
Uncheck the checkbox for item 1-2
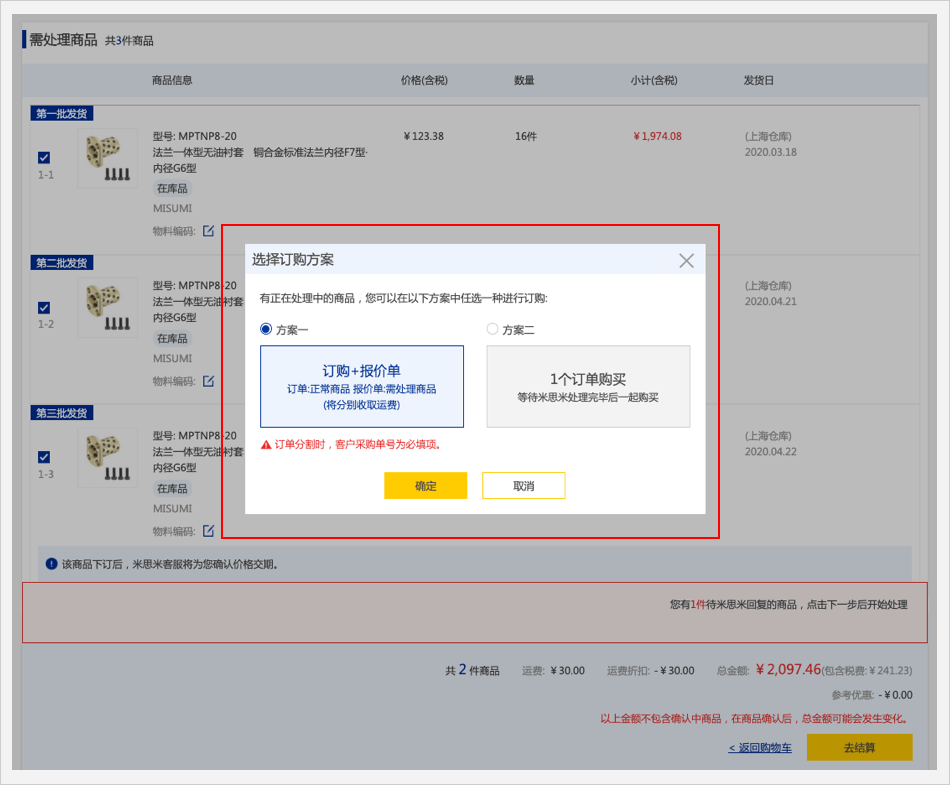pyautogui.click(x=44, y=308)
